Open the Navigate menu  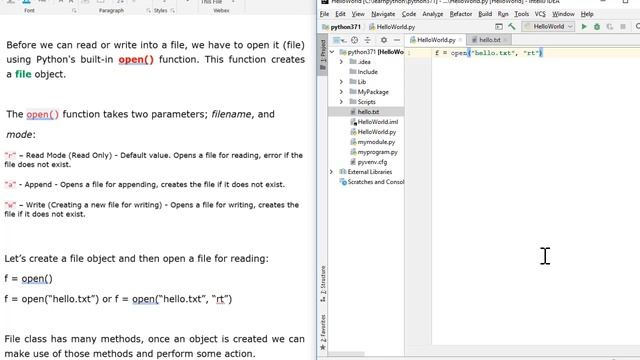coord(383,14)
